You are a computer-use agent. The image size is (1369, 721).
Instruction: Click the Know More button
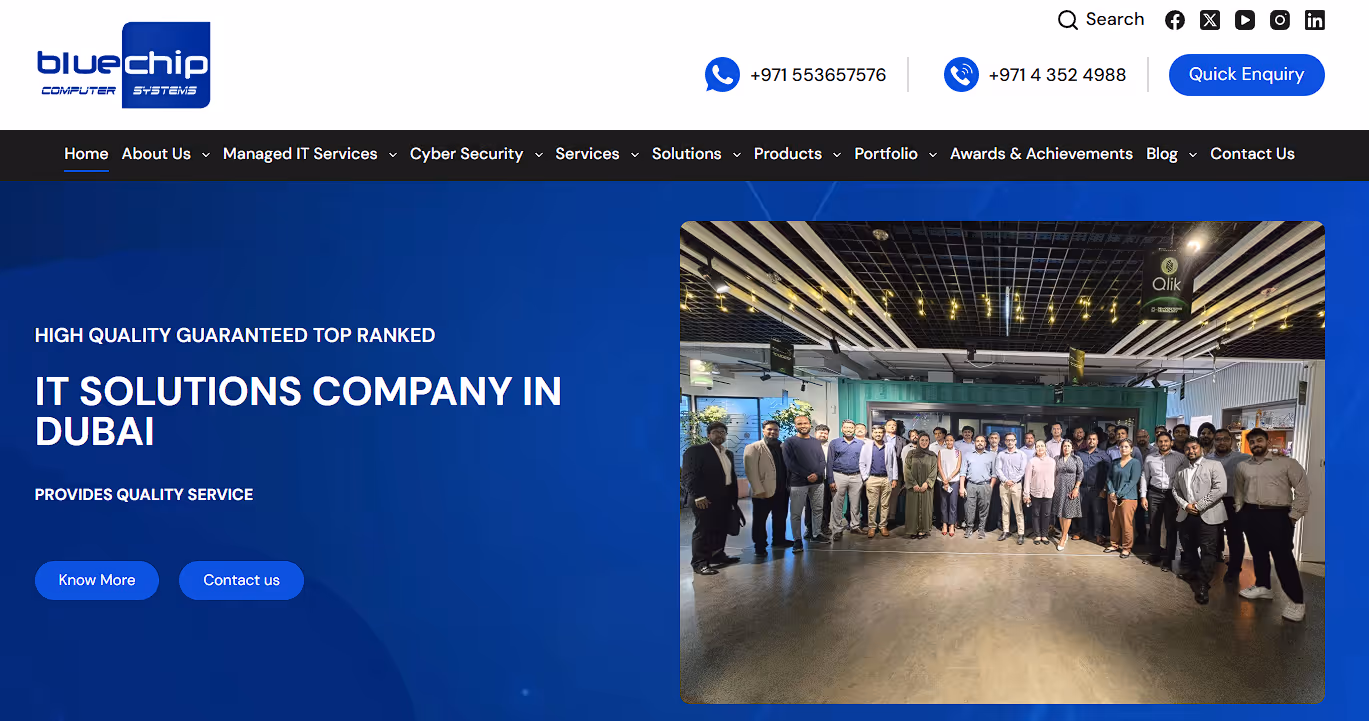(x=97, y=580)
